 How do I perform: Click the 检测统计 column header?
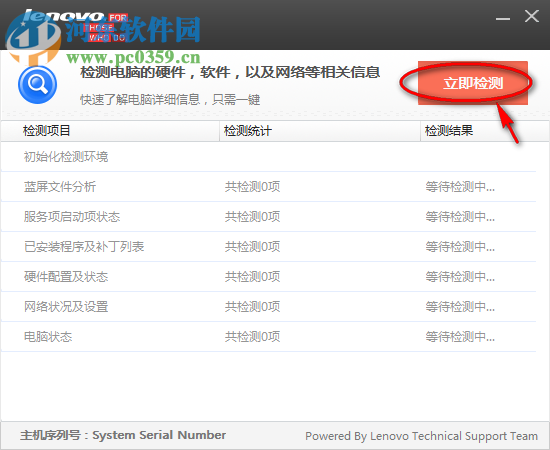pos(320,131)
